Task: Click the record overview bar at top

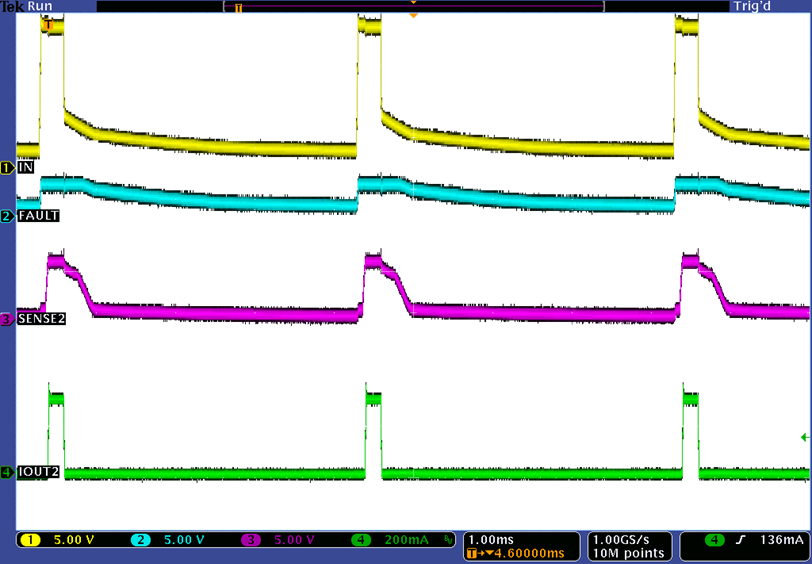Action: pos(413,6)
